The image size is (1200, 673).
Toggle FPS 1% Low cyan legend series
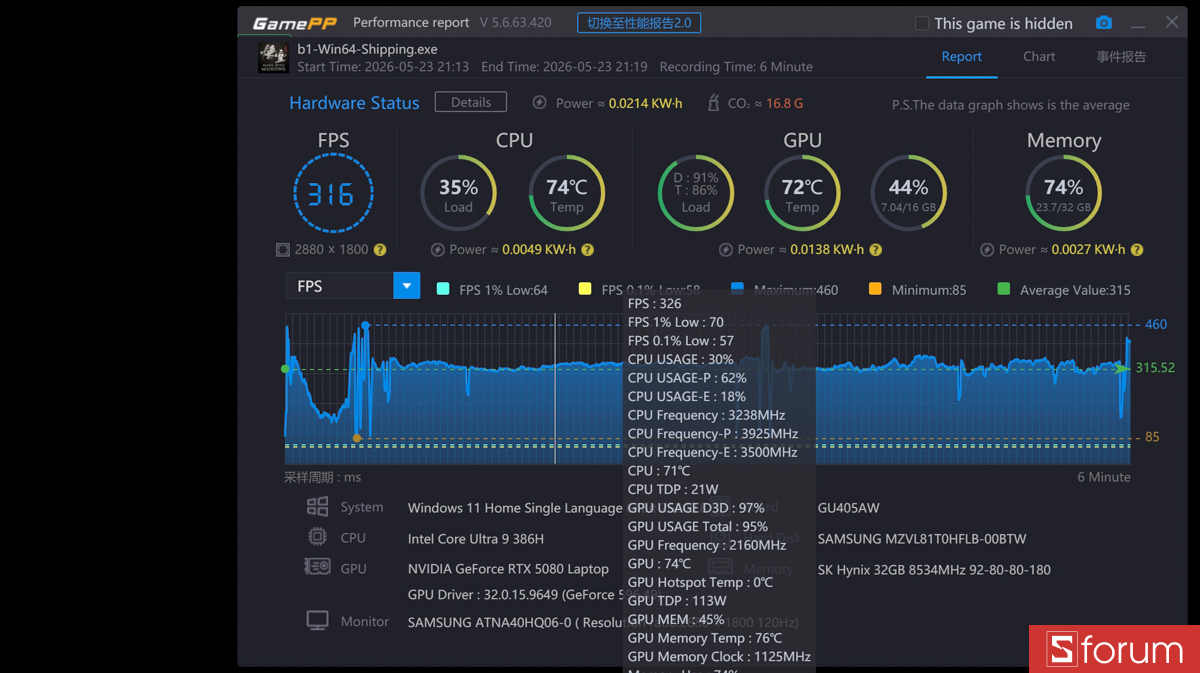[443, 289]
